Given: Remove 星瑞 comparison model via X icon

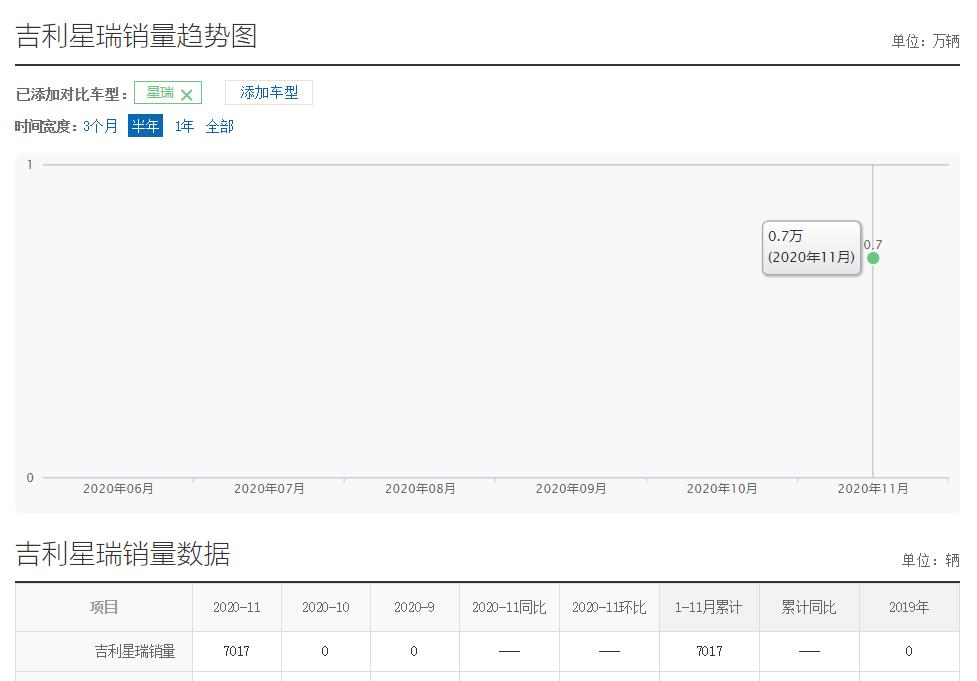Looking at the screenshot, I should click(x=186, y=95).
